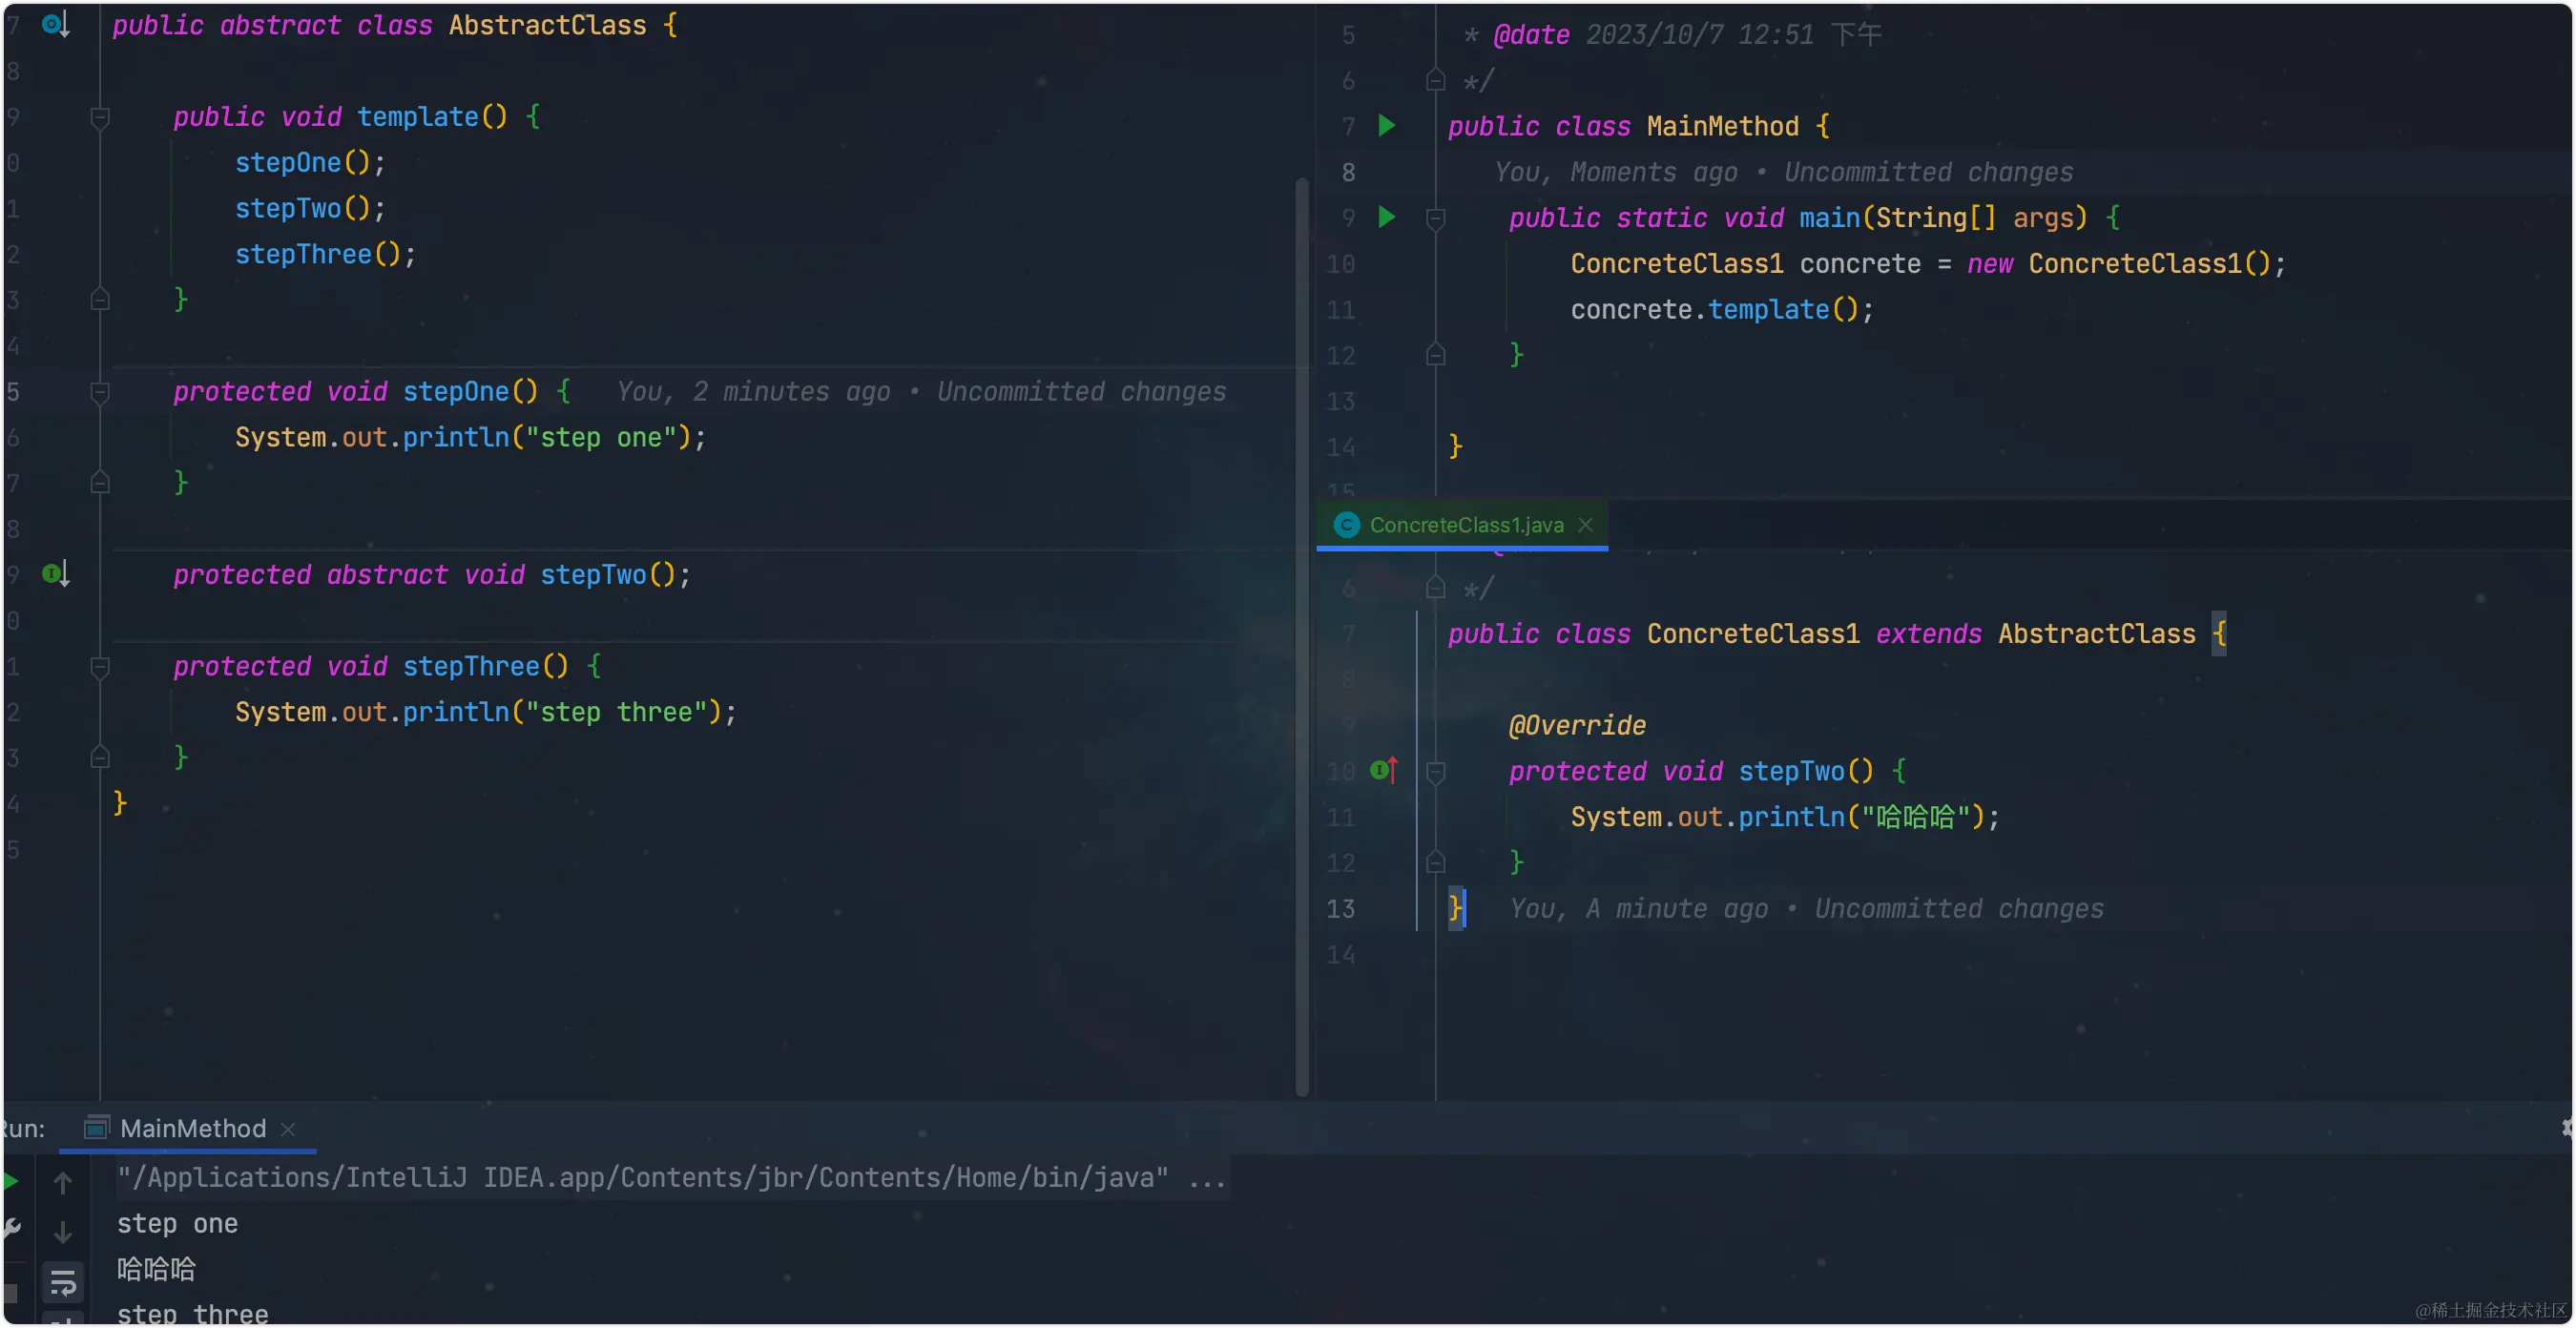Close the MainMethod run tab
Screen dimensions: 2576x1328
288,1129
